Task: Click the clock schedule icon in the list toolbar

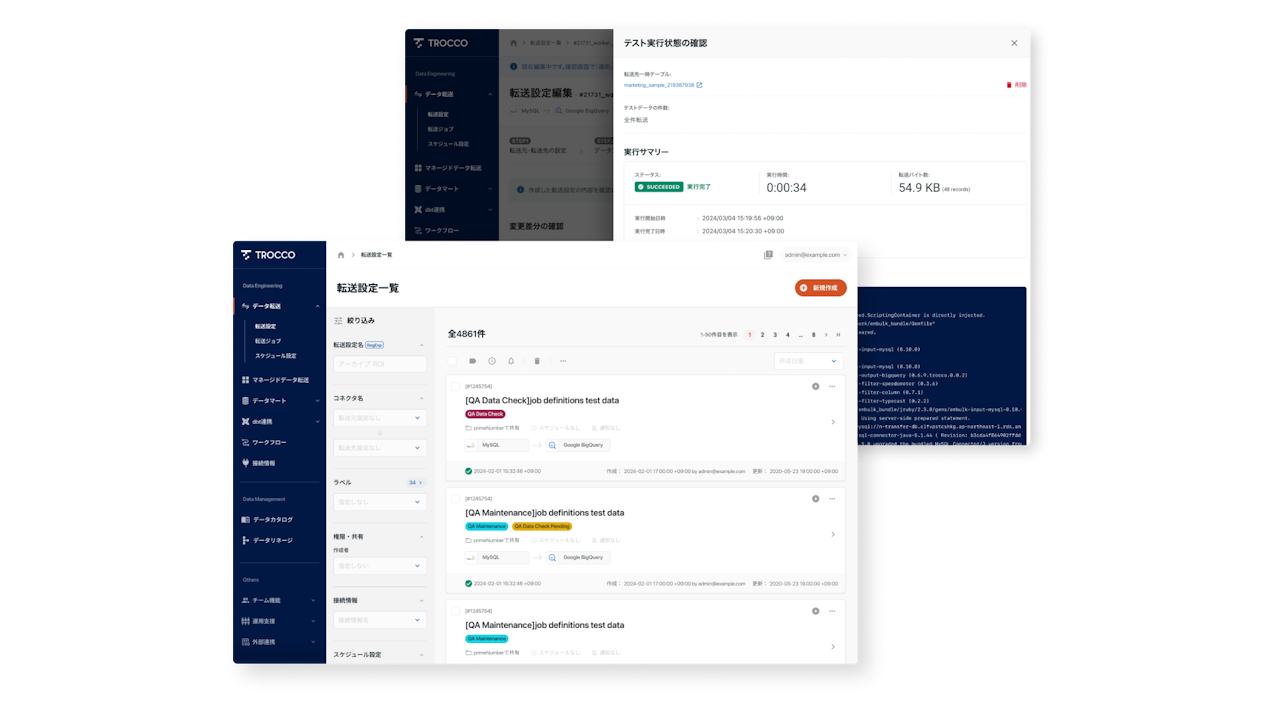Action: tap(492, 361)
